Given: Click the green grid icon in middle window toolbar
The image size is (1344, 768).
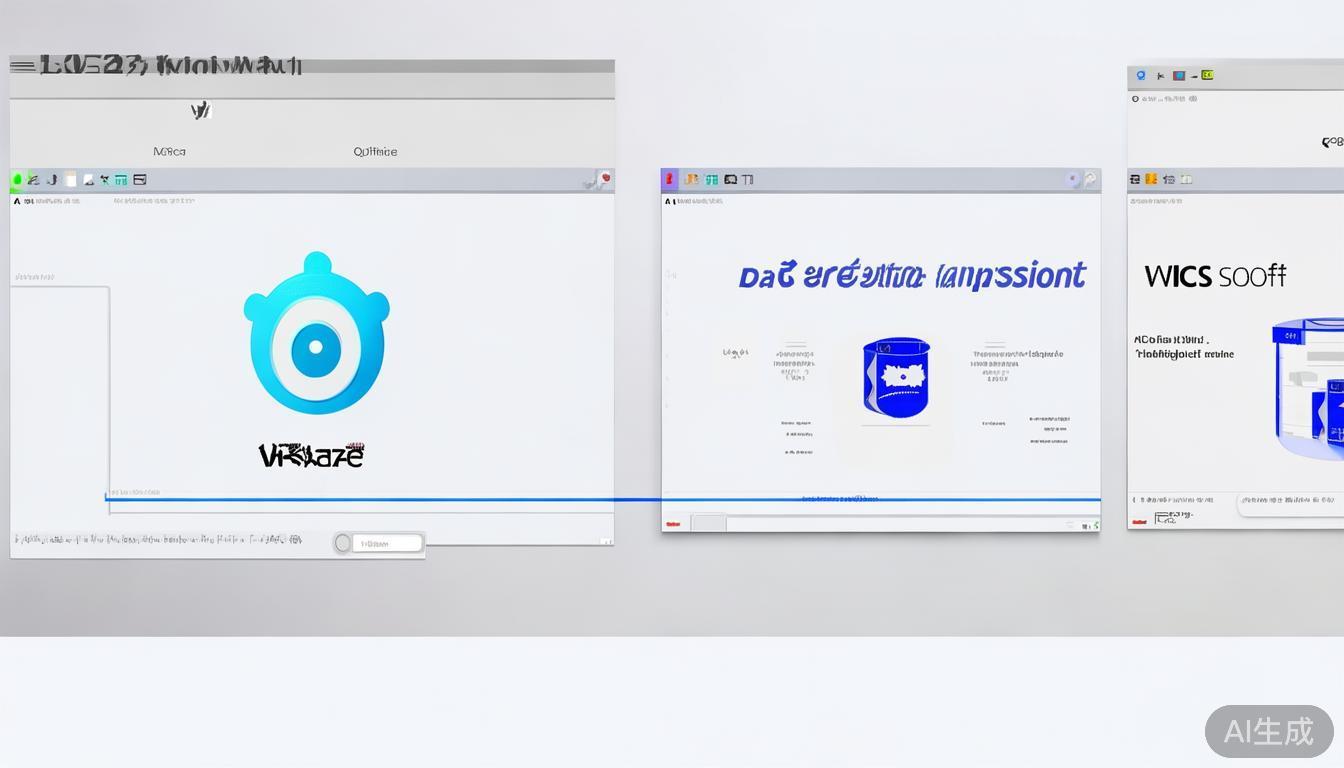Looking at the screenshot, I should [x=711, y=180].
